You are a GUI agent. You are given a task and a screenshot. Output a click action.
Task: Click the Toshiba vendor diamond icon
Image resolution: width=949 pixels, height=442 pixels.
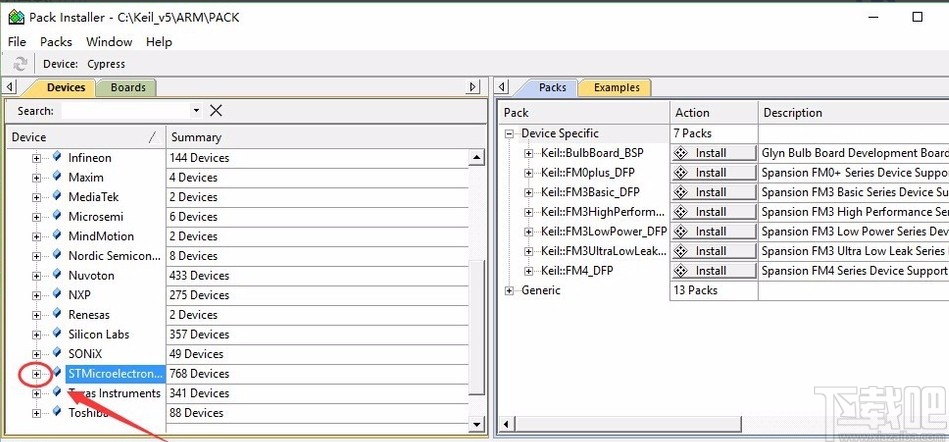tap(57, 412)
